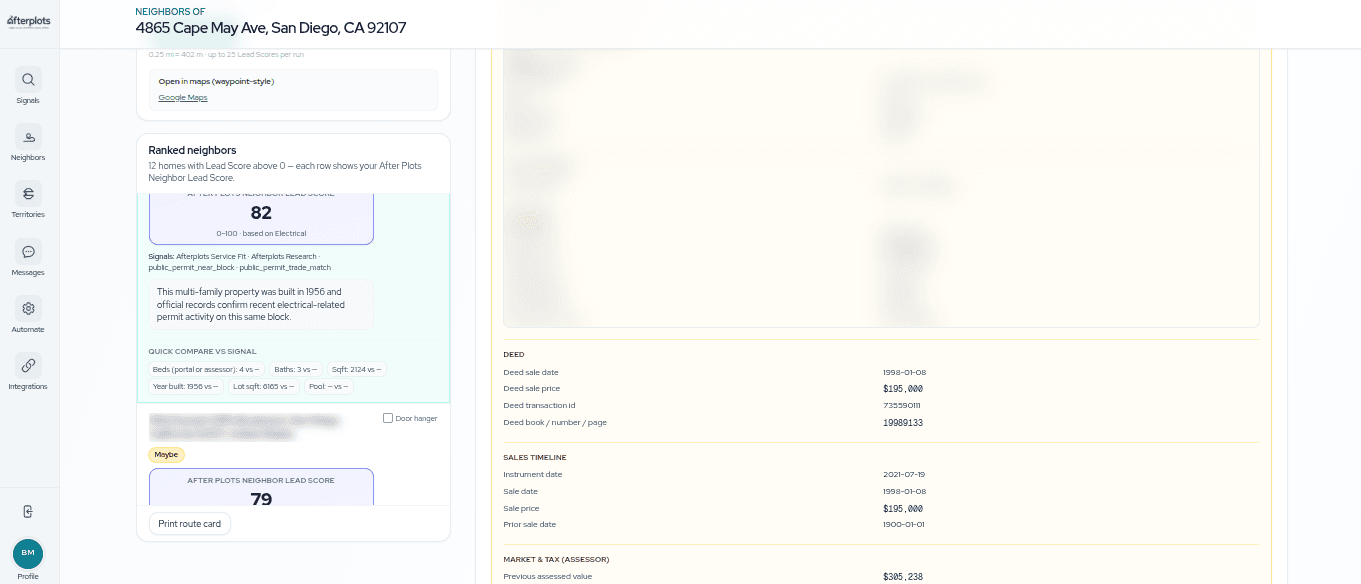
Task: Open the Automate gear icon
Action: [28, 309]
